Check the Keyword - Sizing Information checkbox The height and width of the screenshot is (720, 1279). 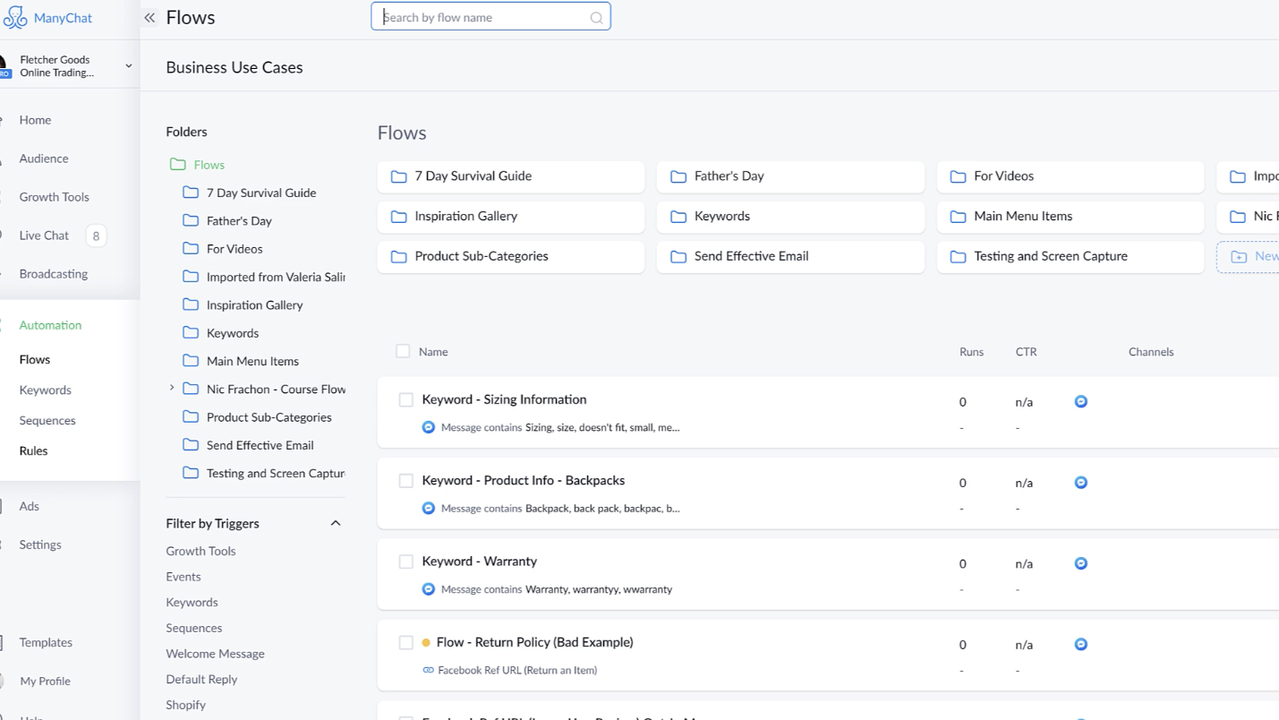click(x=406, y=400)
